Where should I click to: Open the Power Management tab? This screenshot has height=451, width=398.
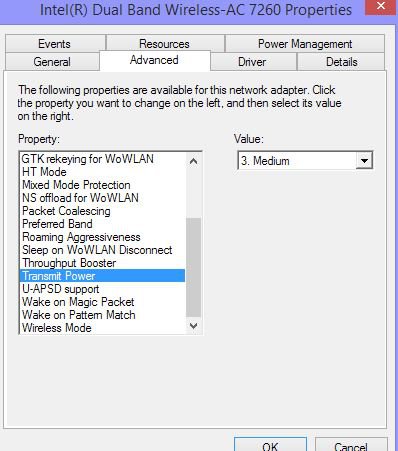[305, 44]
